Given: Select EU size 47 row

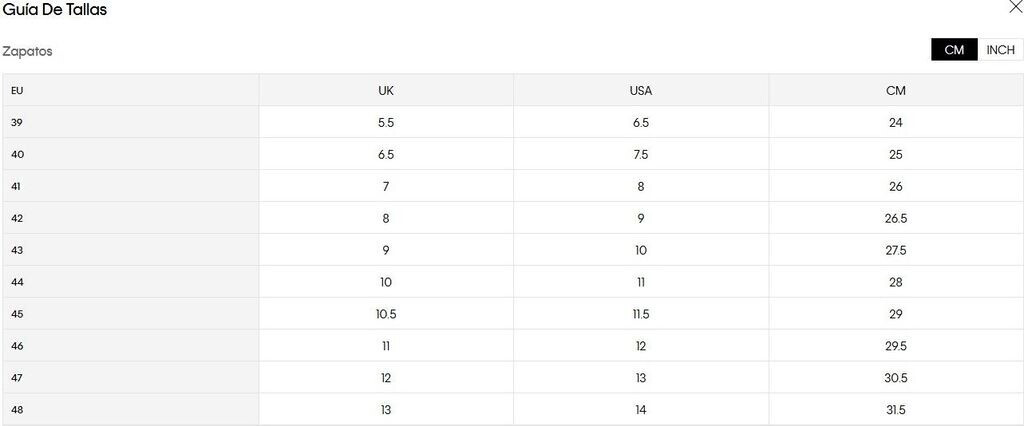Looking at the screenshot, I should tap(17, 378).
